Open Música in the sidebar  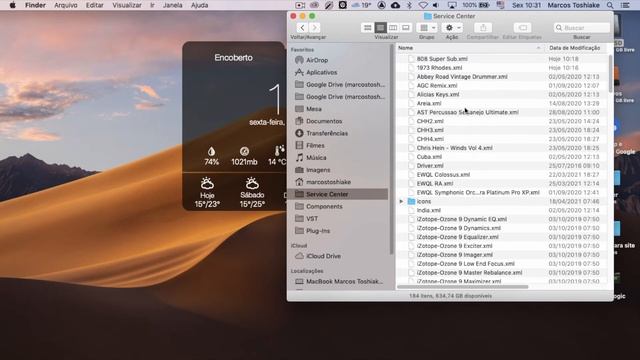coord(316,158)
